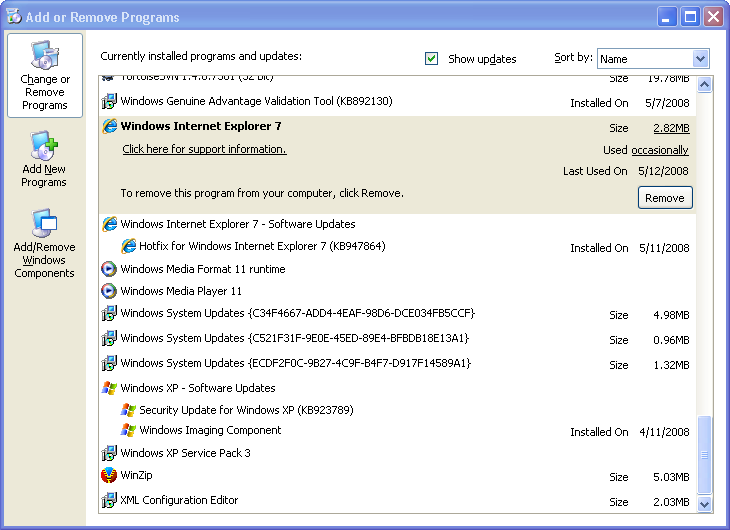
Task: Click the vertical scrollbar thumb
Action: [704, 455]
